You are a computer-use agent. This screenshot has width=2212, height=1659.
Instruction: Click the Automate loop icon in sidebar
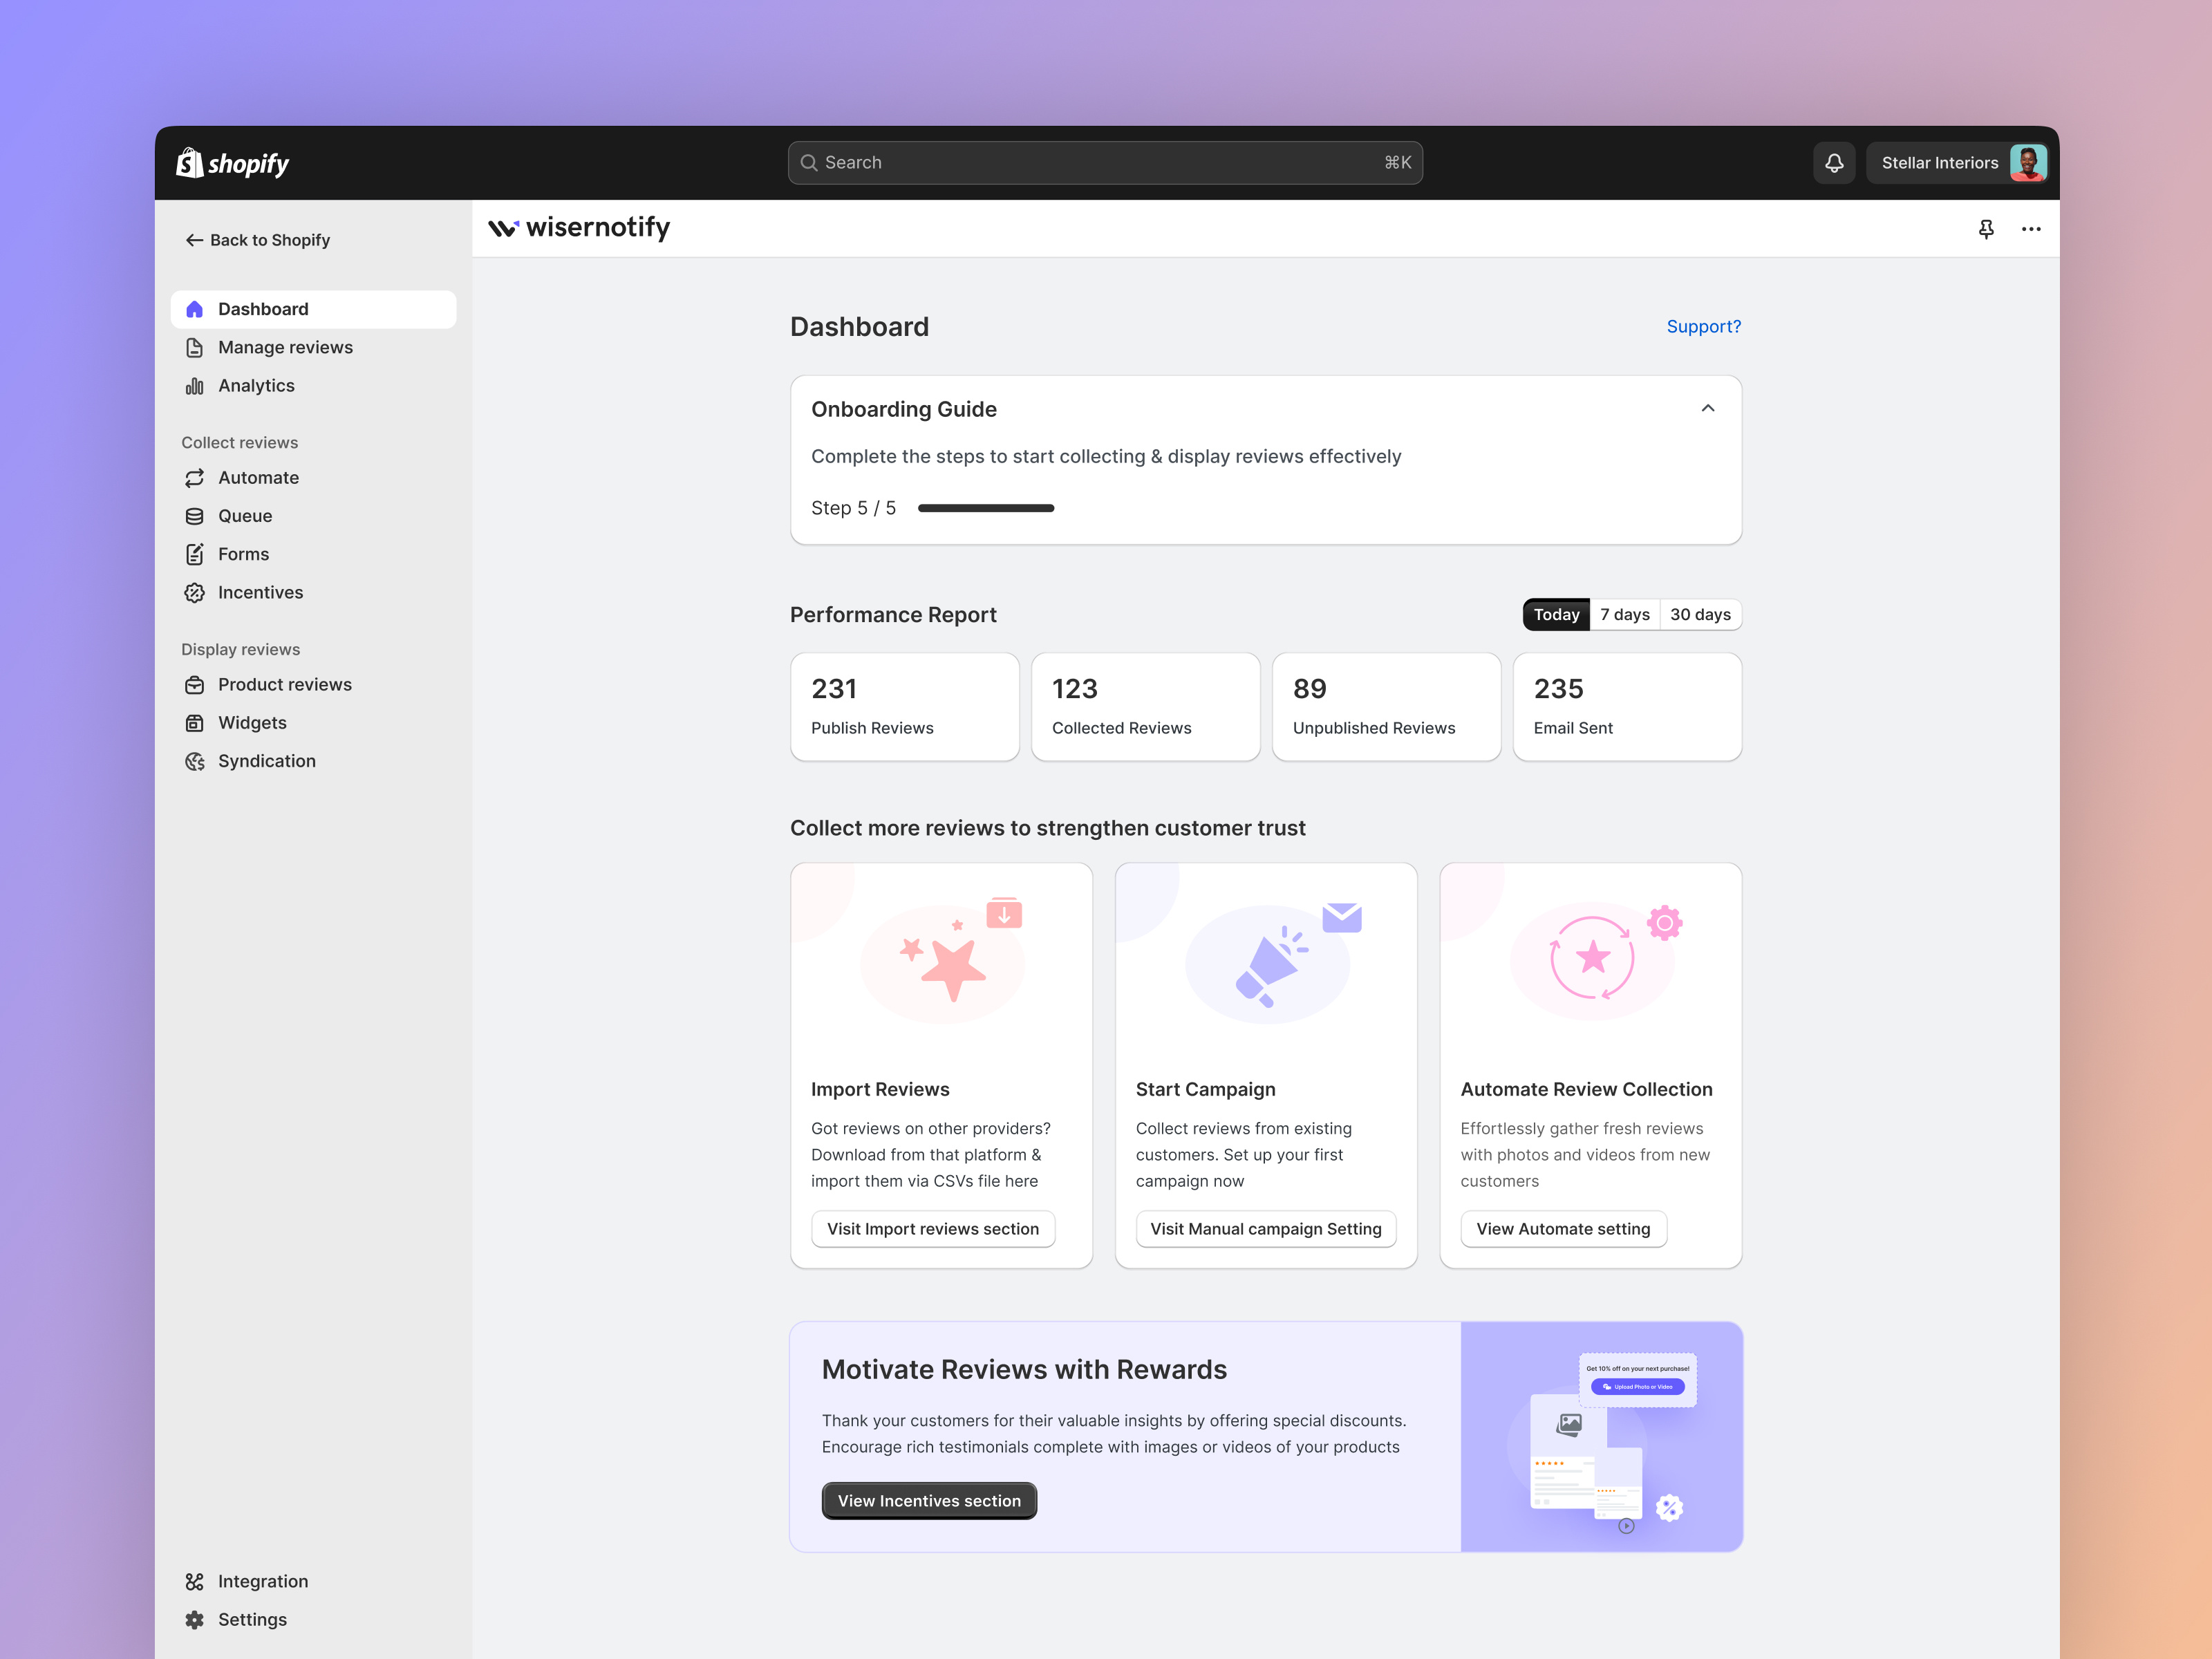[196, 477]
